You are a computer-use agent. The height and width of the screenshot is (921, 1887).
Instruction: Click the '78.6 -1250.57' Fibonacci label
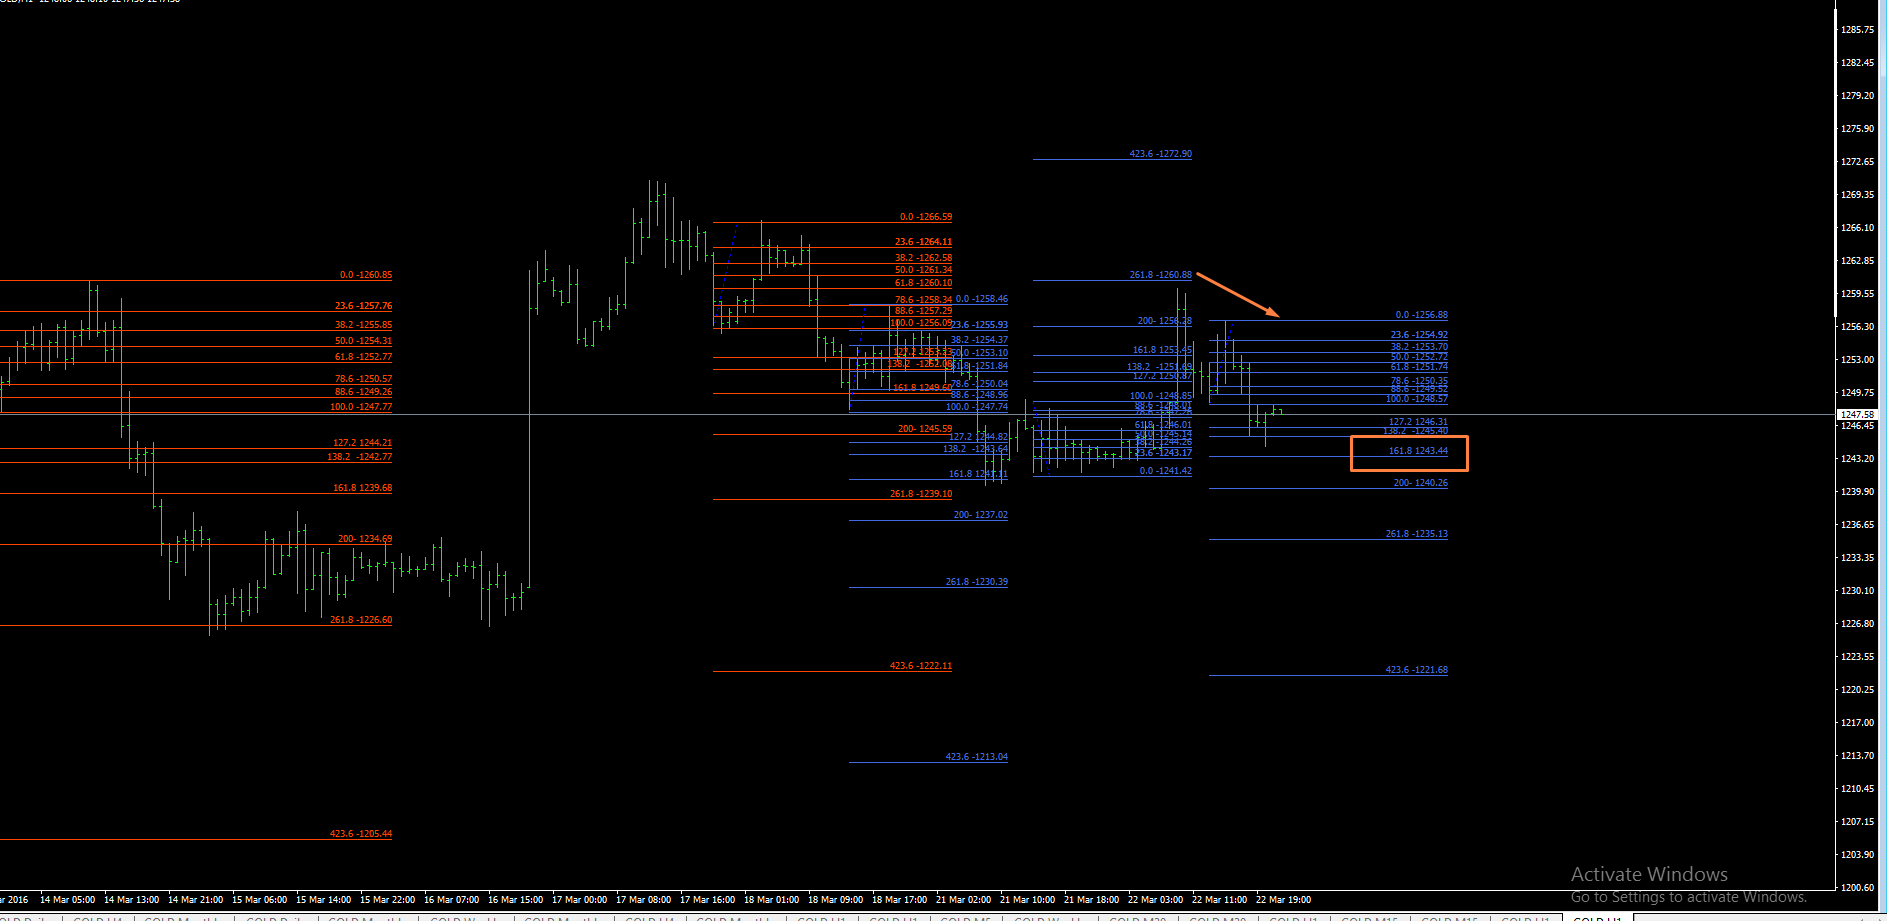[x=364, y=379]
